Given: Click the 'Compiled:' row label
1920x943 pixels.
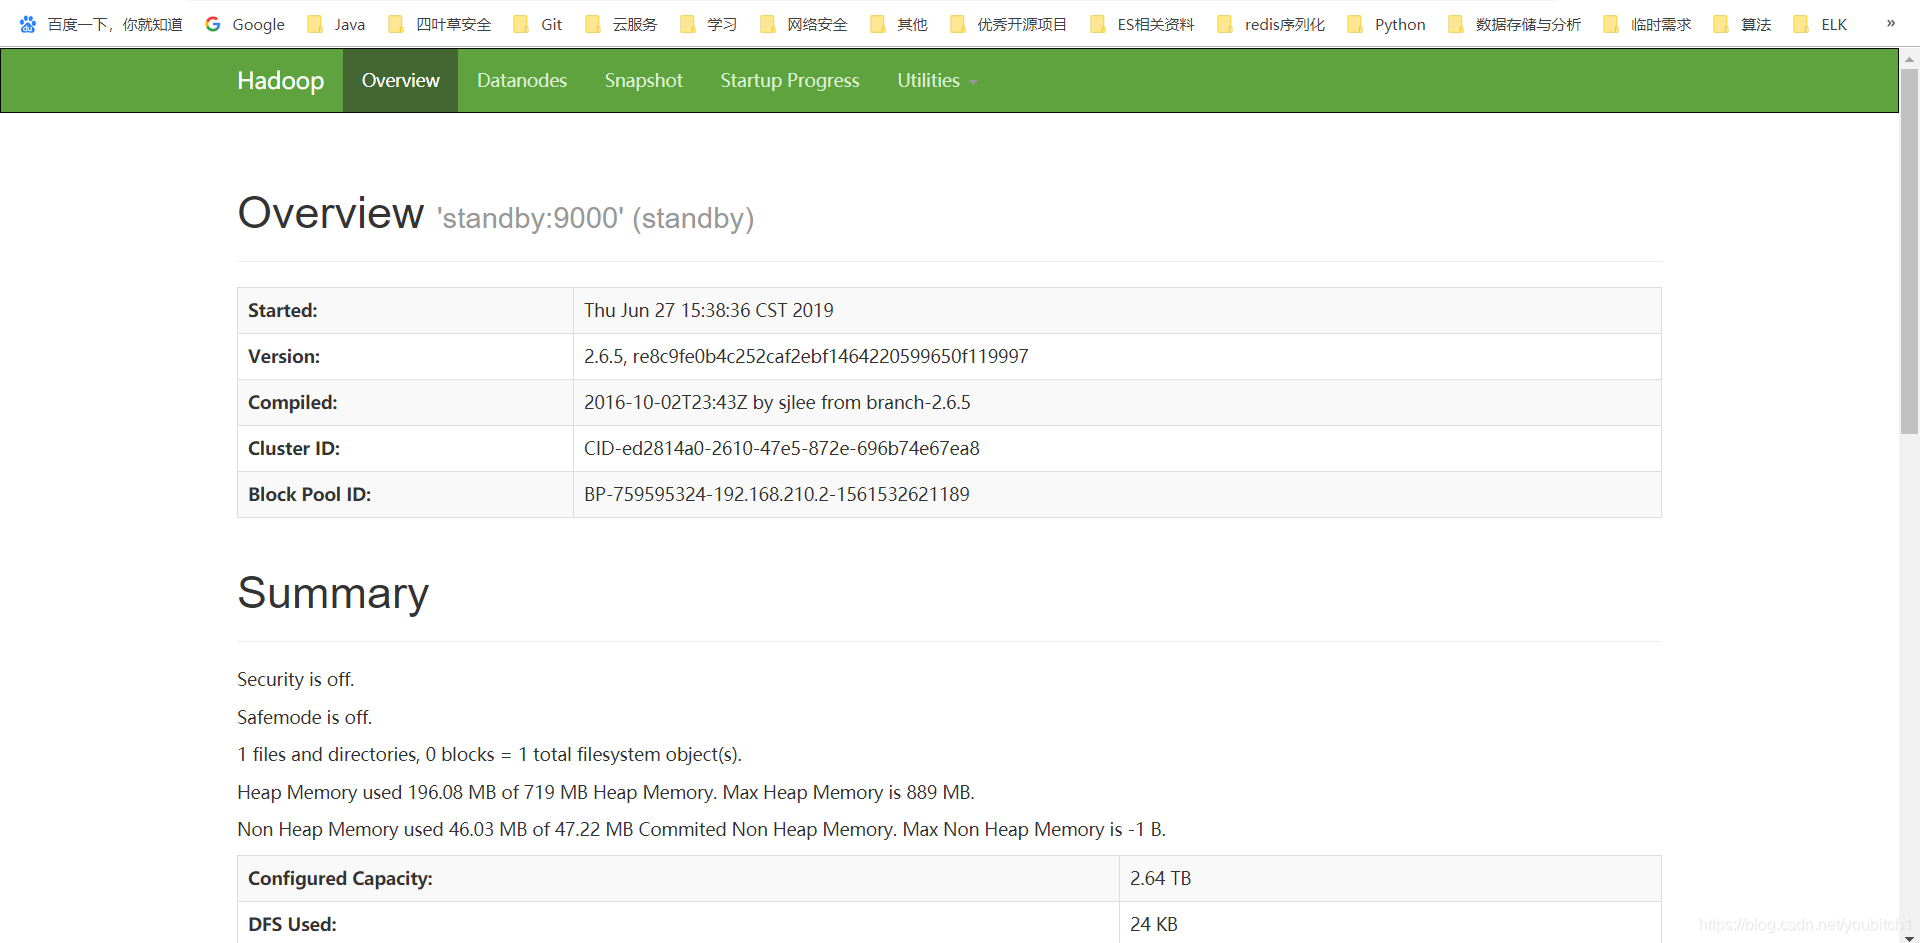Looking at the screenshot, I should point(293,402).
